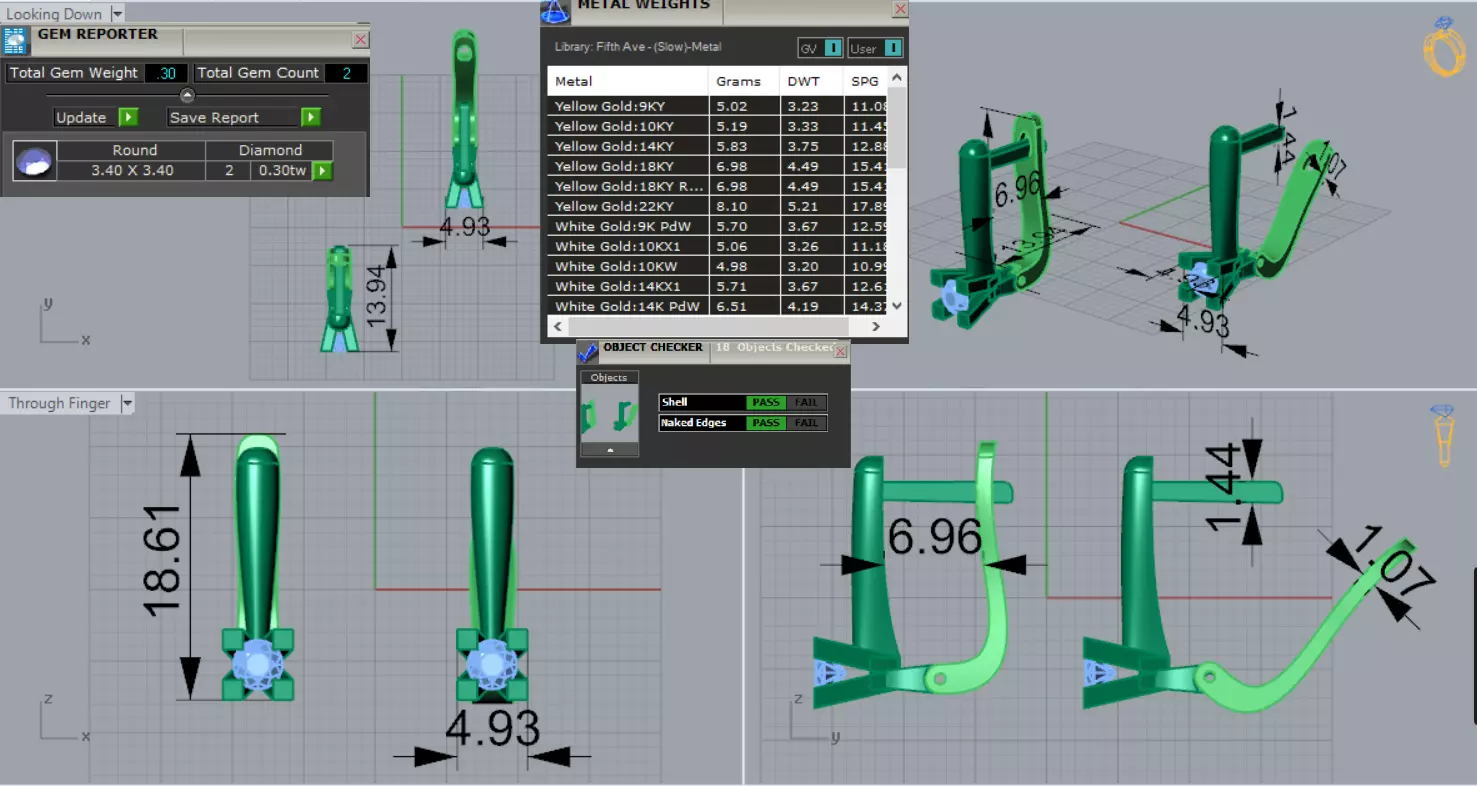Click the Gem Reporter panel icon
This screenshot has width=1477, height=786.
[x=15, y=41]
